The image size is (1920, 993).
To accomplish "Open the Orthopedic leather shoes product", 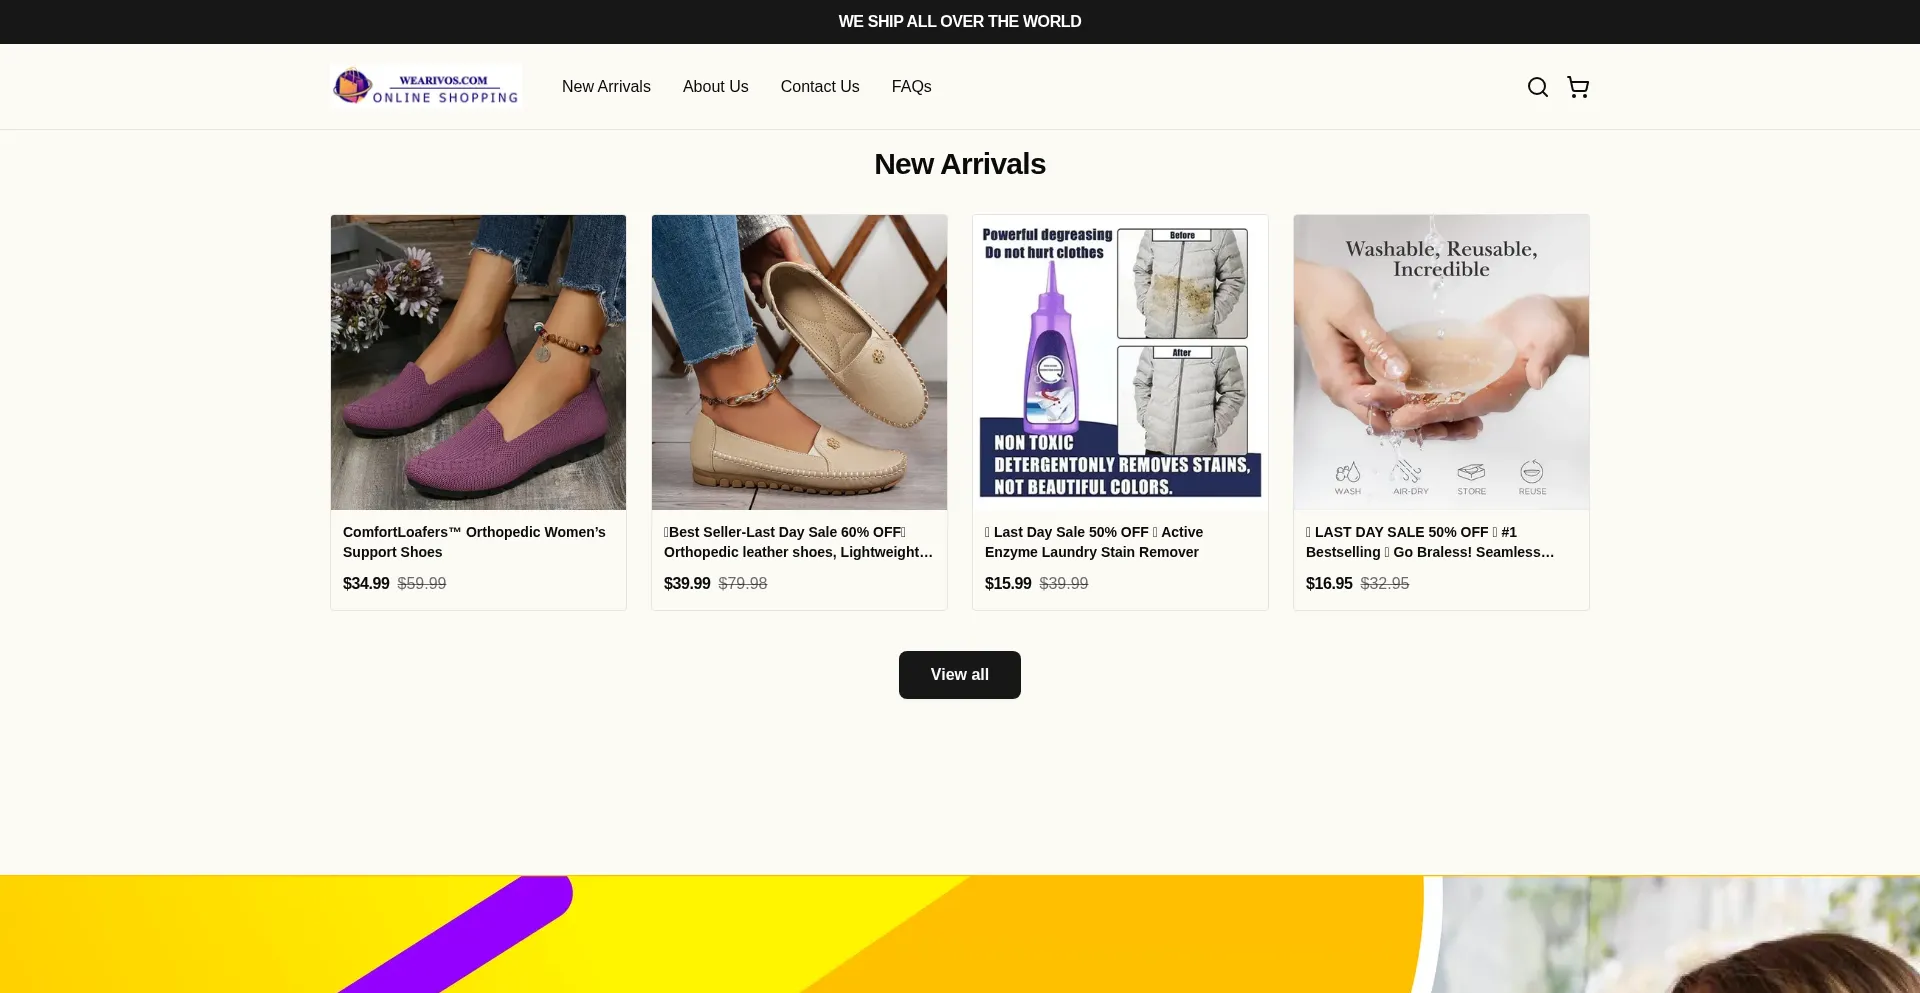I will [x=798, y=542].
